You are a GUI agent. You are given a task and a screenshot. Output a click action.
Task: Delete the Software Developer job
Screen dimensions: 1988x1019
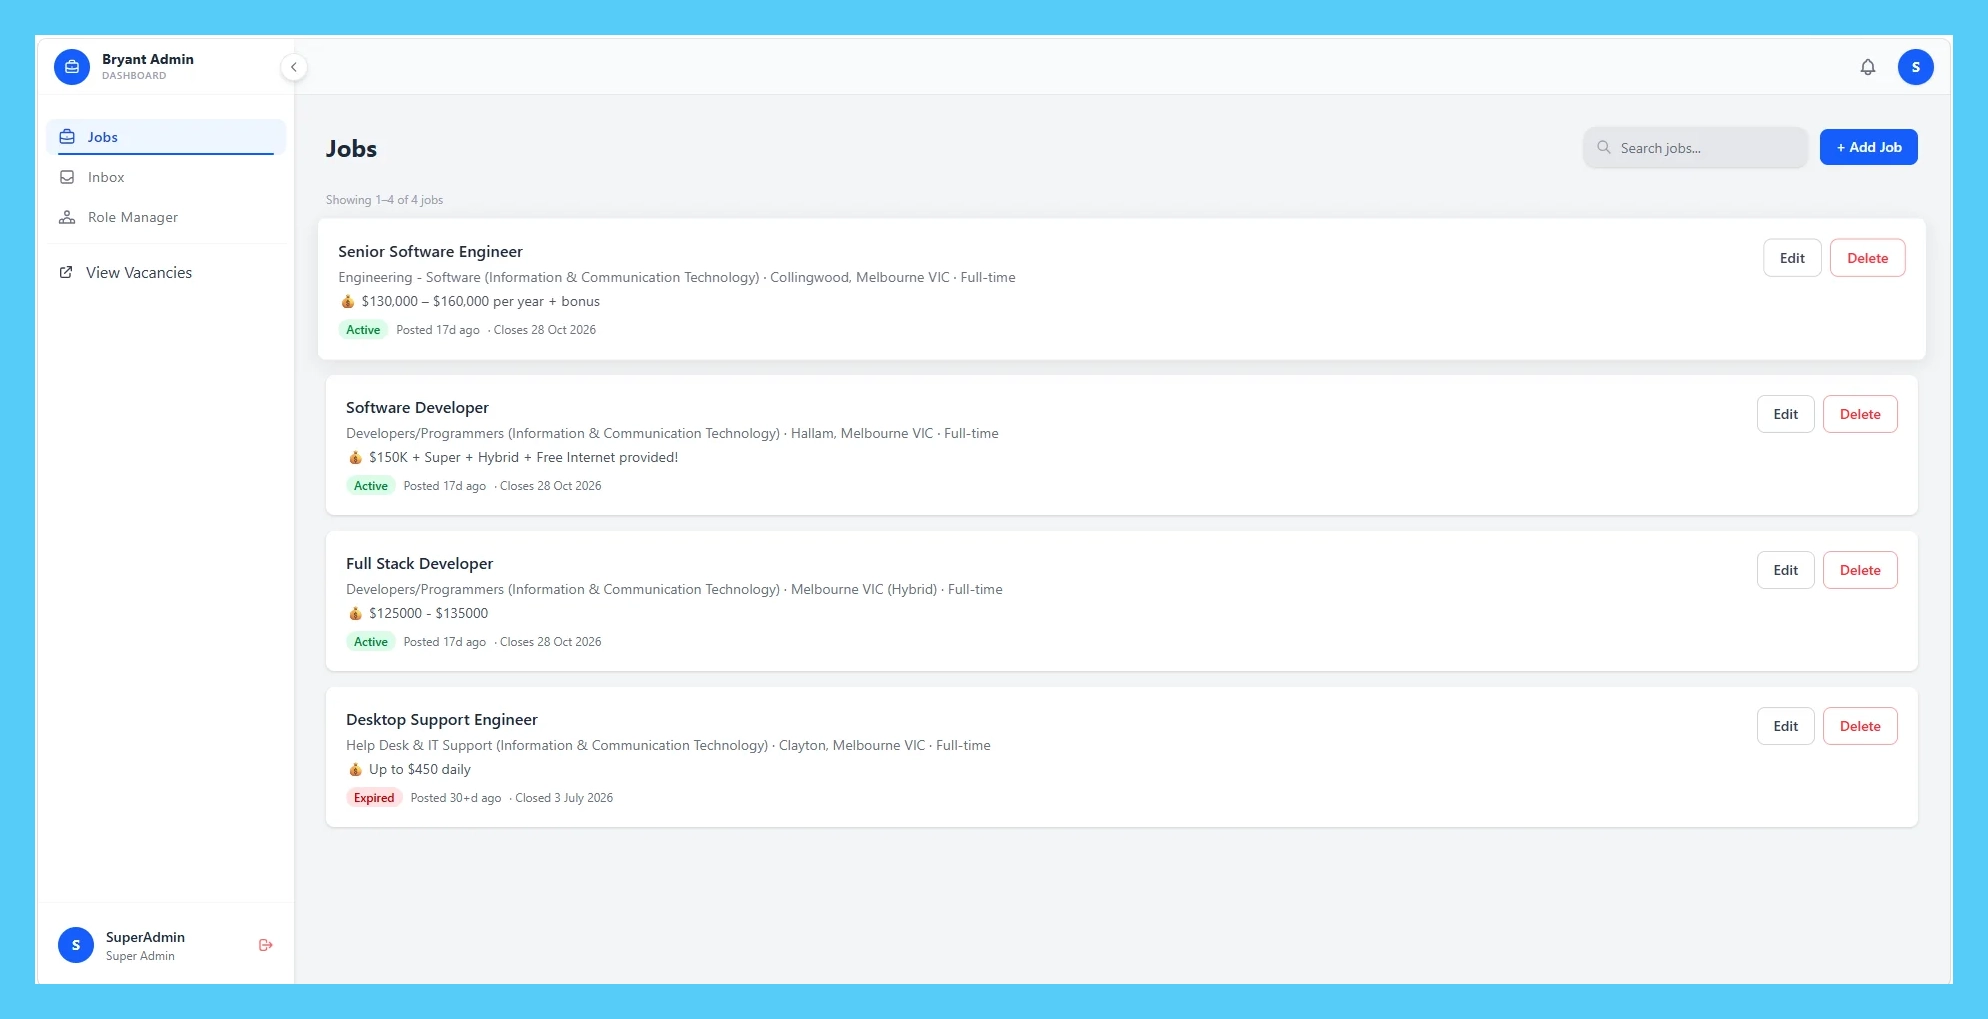[1860, 414]
